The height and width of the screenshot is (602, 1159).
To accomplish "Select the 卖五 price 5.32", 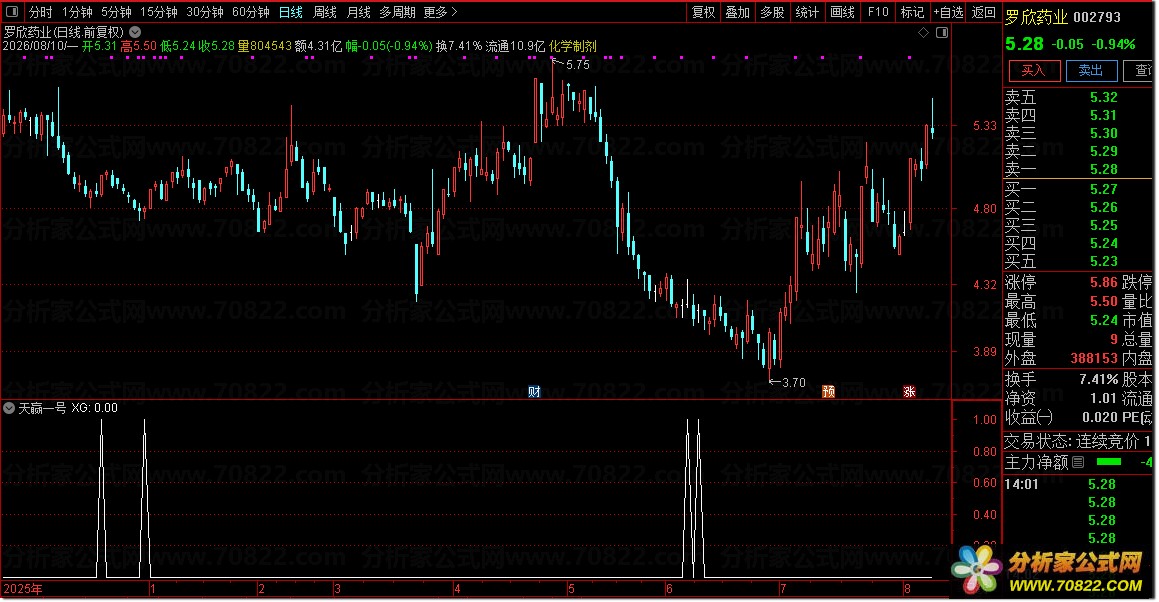I will [1104, 98].
